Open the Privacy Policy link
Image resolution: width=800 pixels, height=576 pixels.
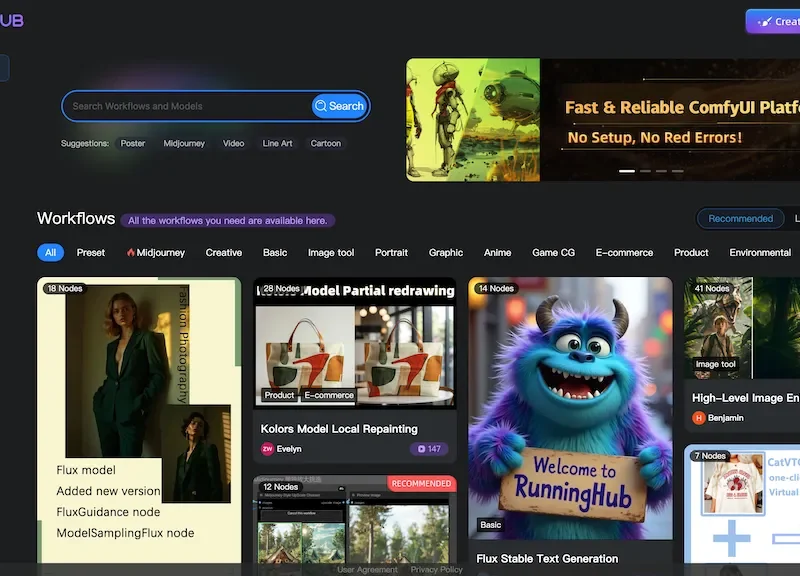click(436, 569)
